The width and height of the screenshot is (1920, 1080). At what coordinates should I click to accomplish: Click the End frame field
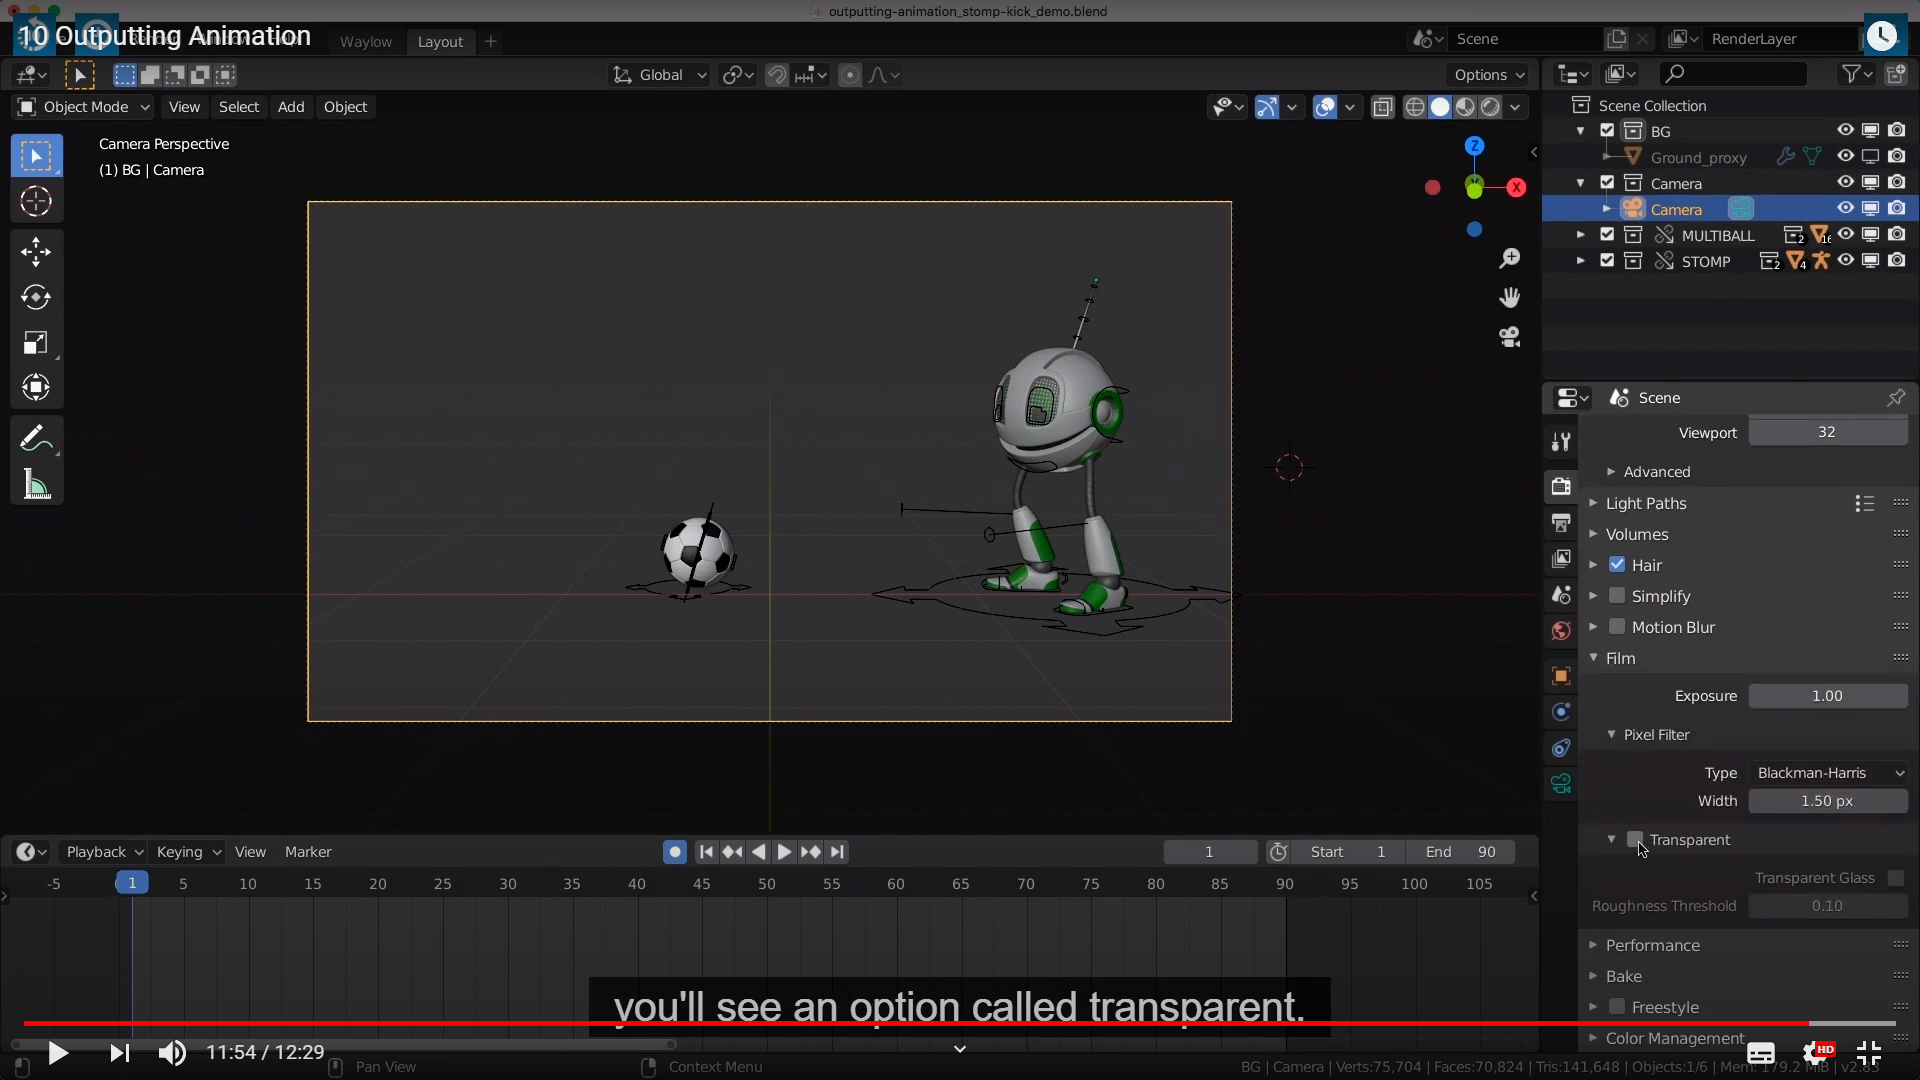[x=1461, y=852]
